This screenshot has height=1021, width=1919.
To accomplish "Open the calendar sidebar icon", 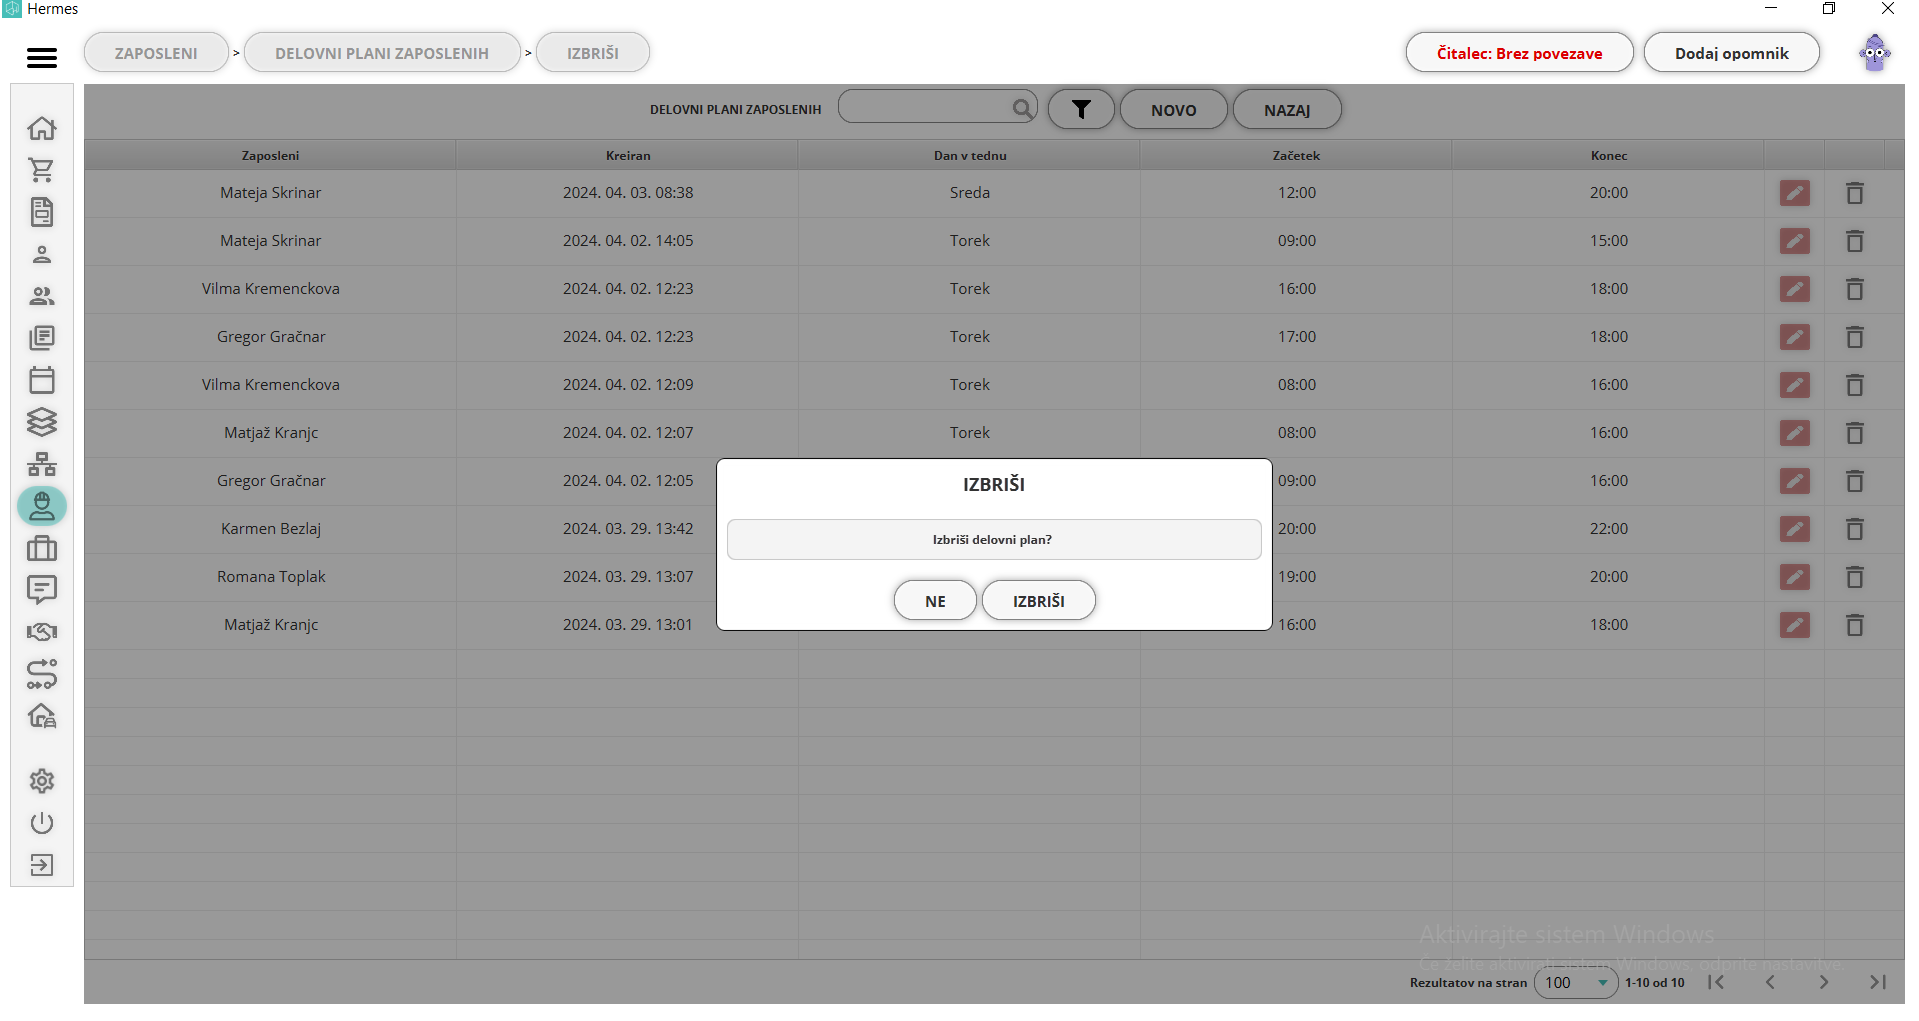I will (x=42, y=380).
